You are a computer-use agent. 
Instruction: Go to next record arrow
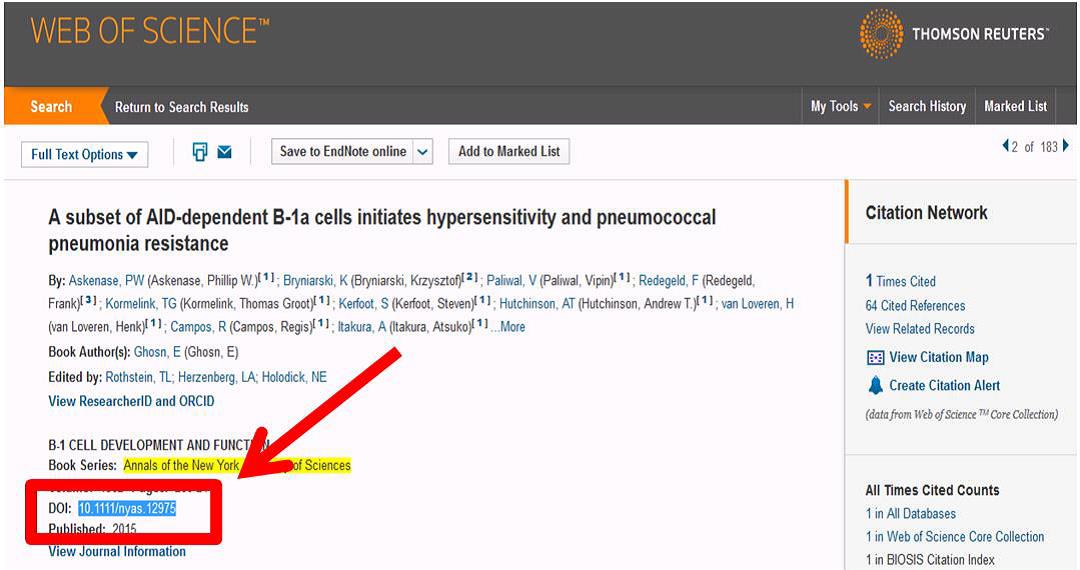pos(1066,146)
